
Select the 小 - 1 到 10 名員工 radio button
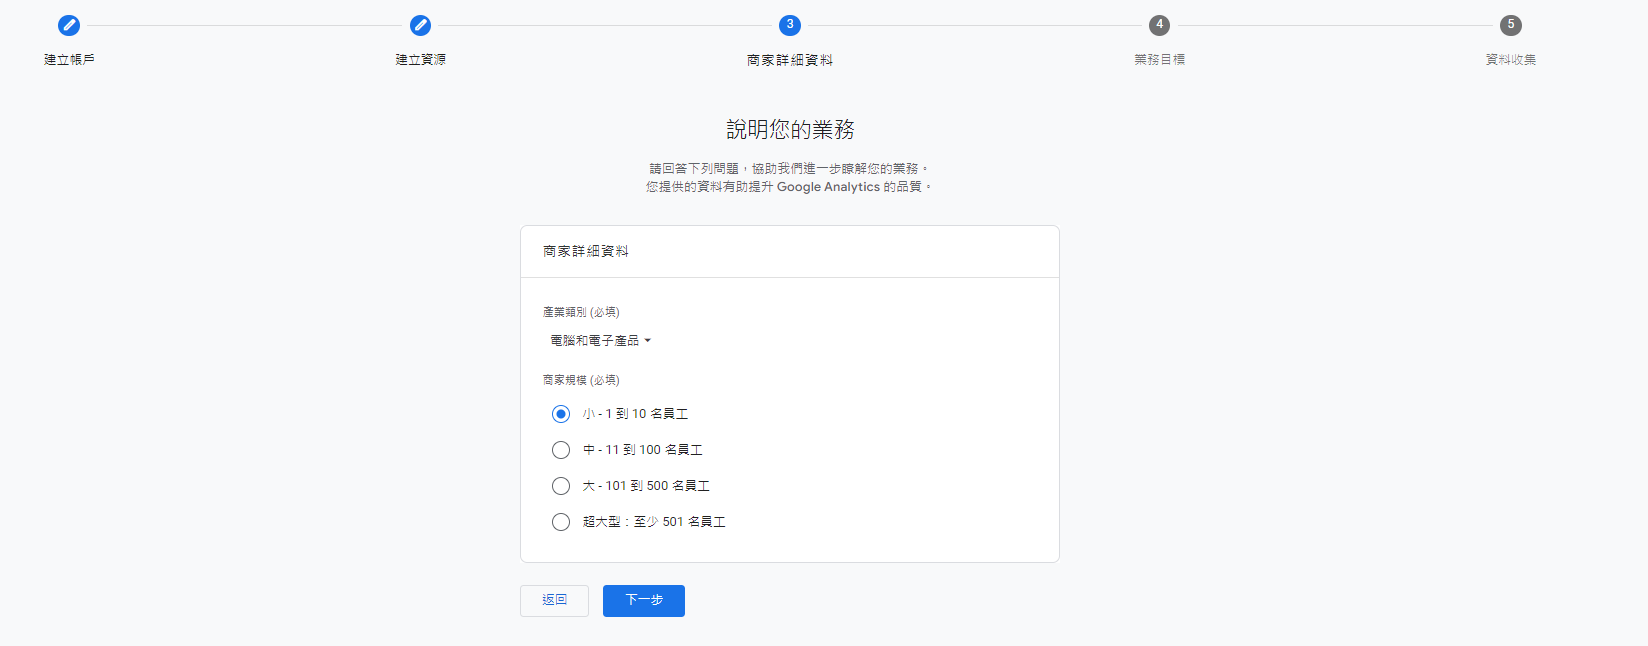561,414
